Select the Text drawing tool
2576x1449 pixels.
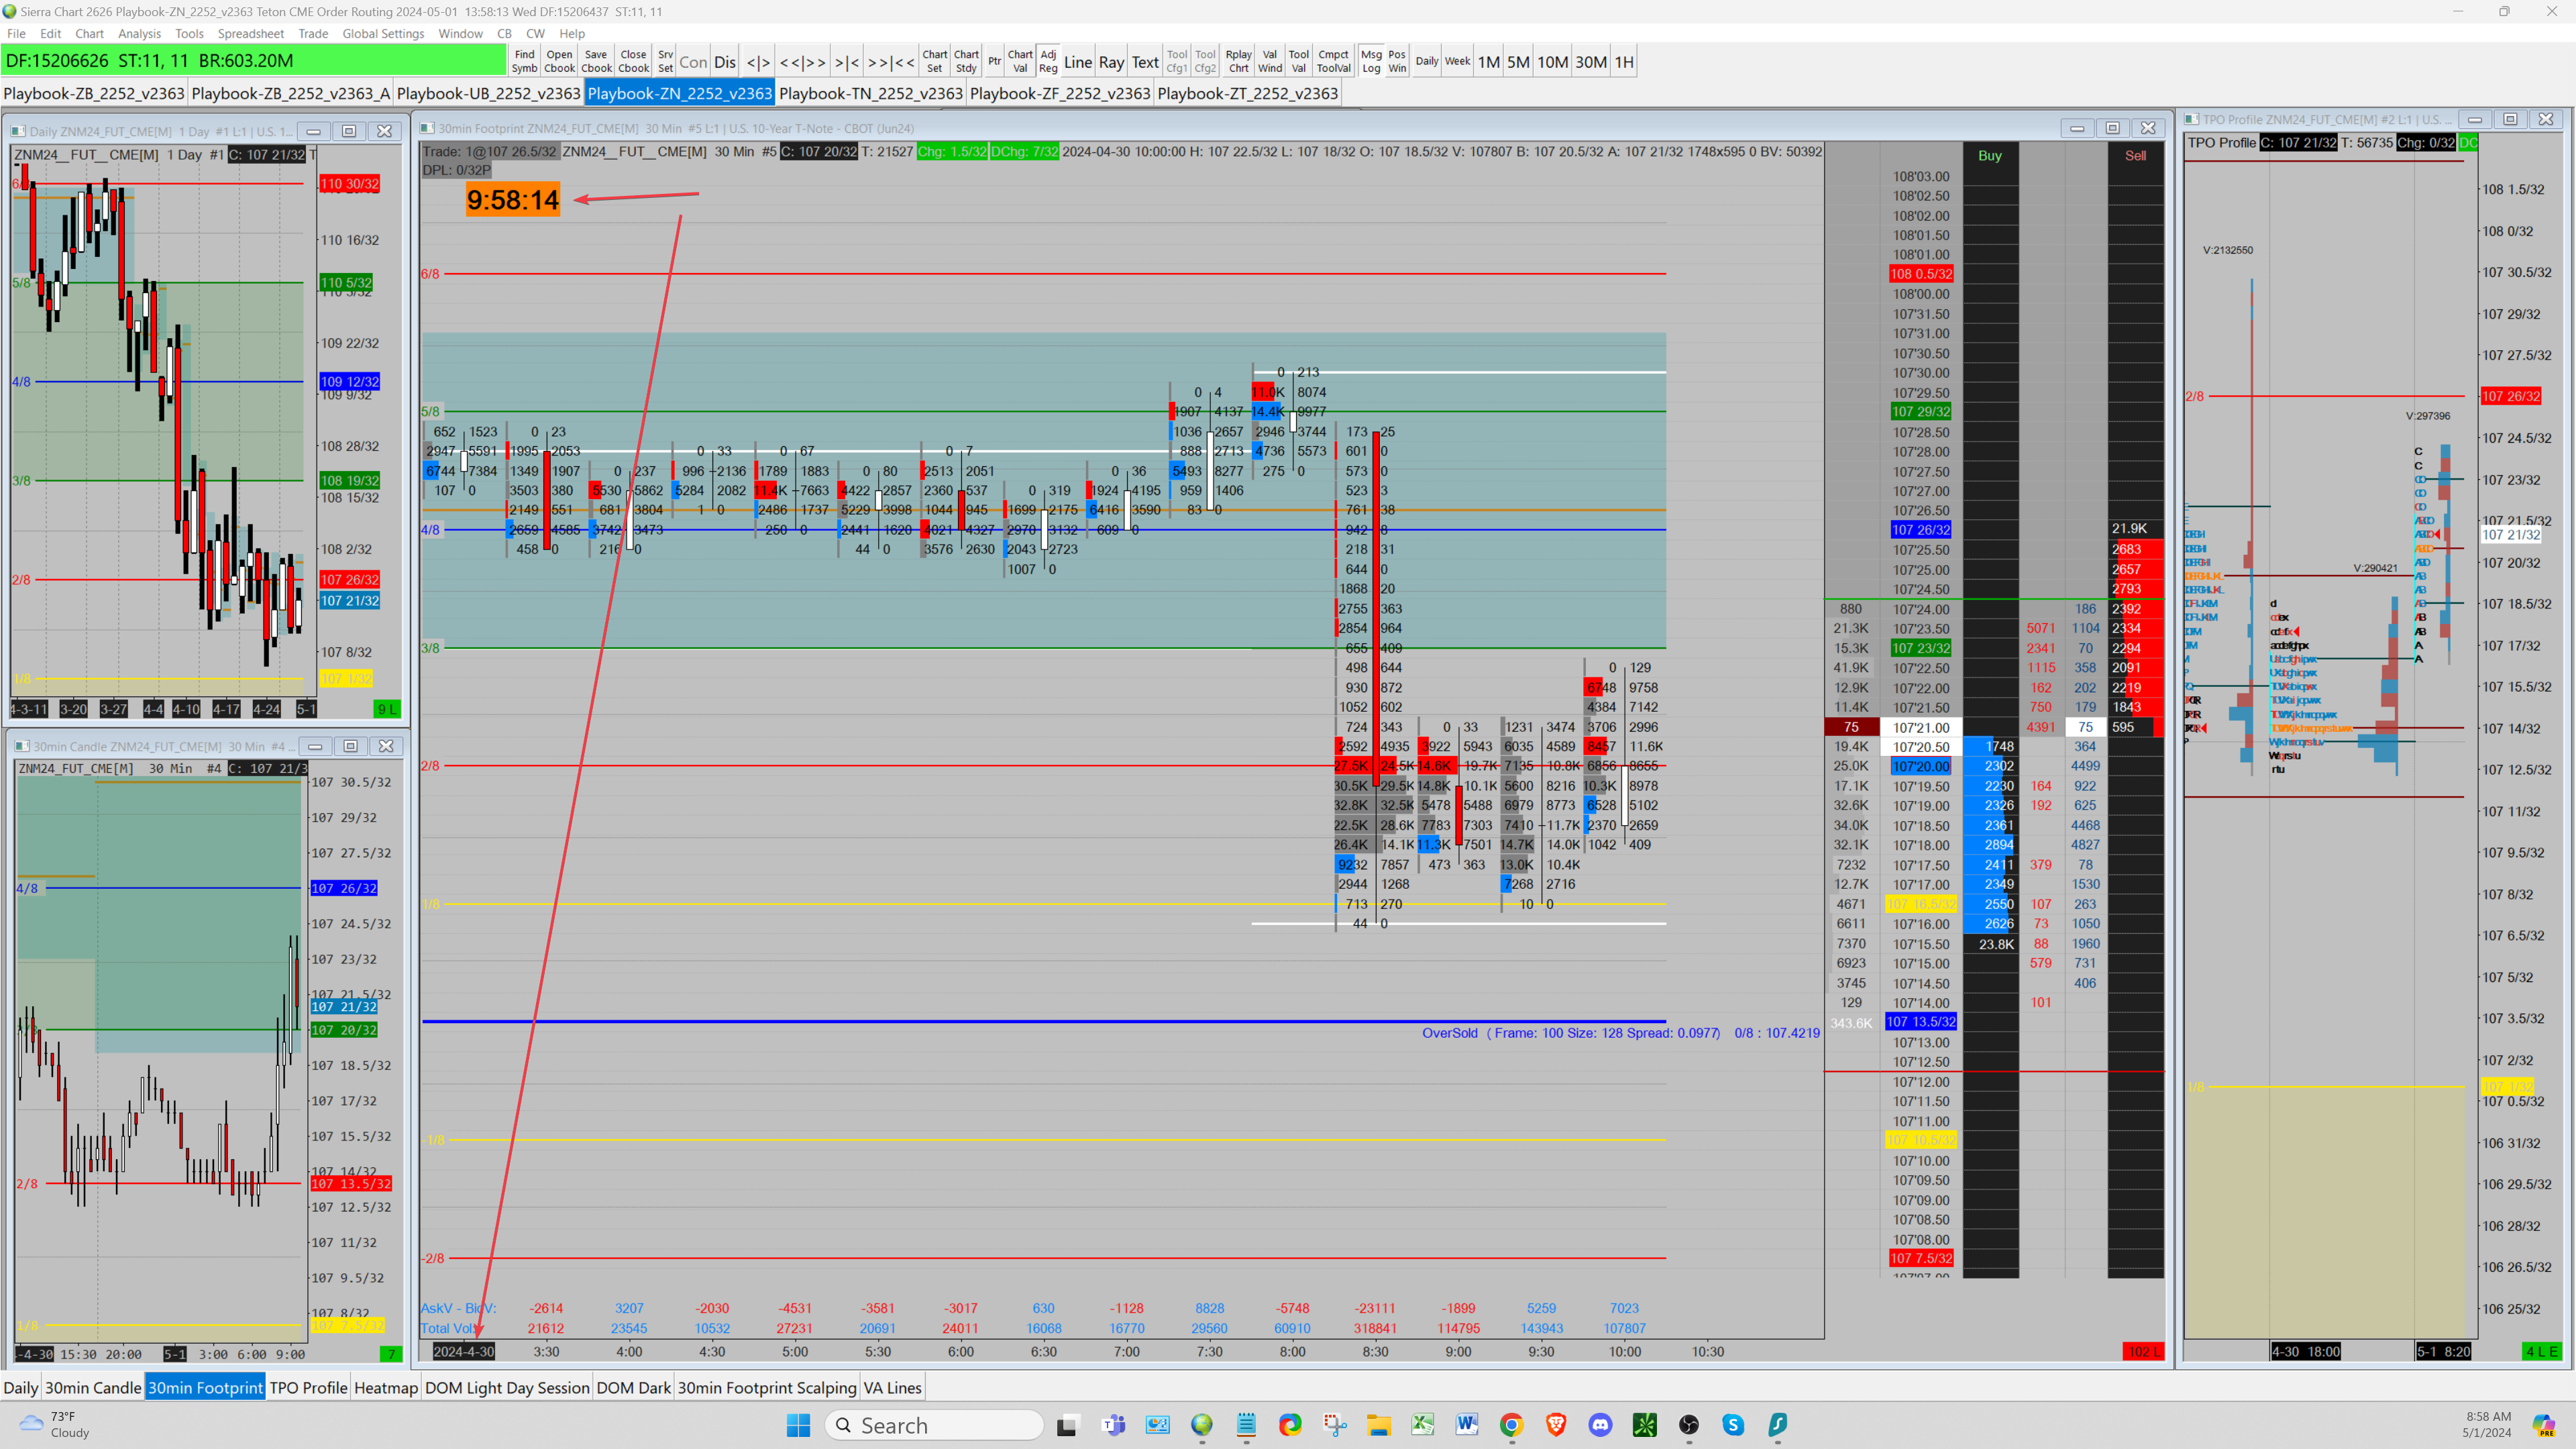coord(1145,62)
